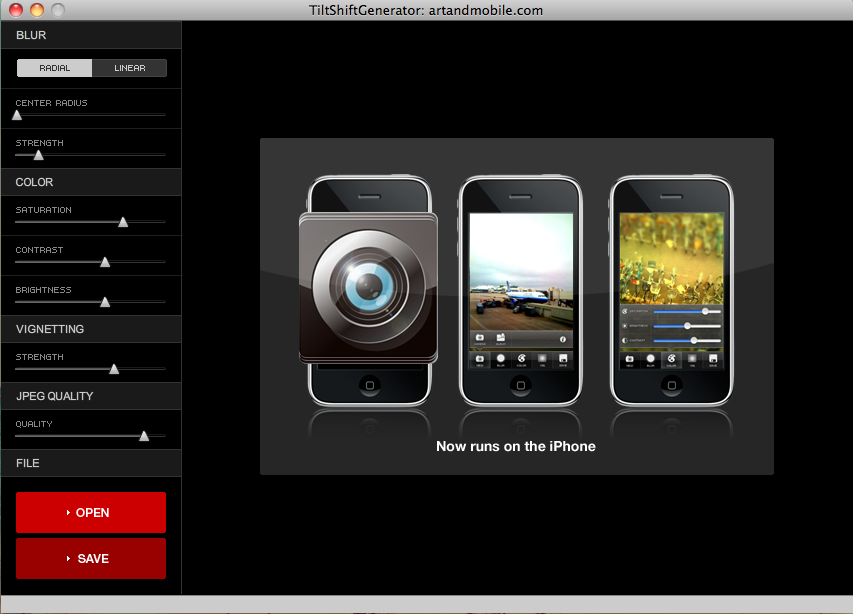
Task: Click the Saturation slider handle
Action: 123,222
